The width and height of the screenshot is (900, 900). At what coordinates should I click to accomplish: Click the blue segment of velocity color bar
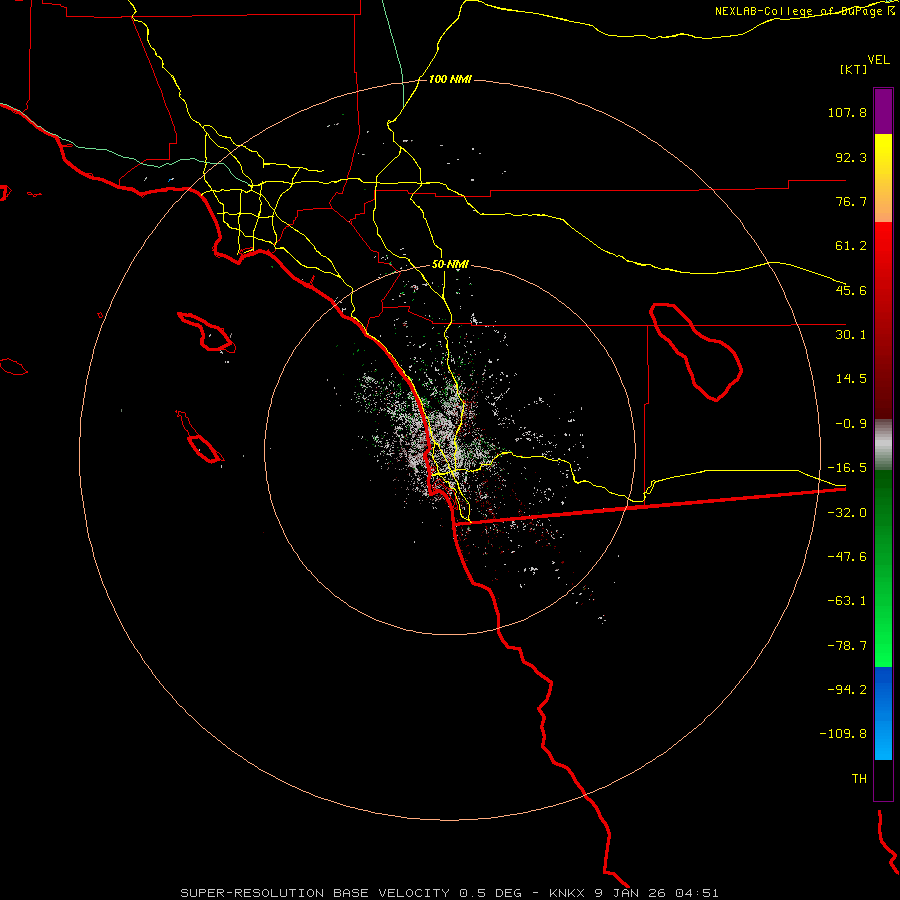(x=883, y=713)
